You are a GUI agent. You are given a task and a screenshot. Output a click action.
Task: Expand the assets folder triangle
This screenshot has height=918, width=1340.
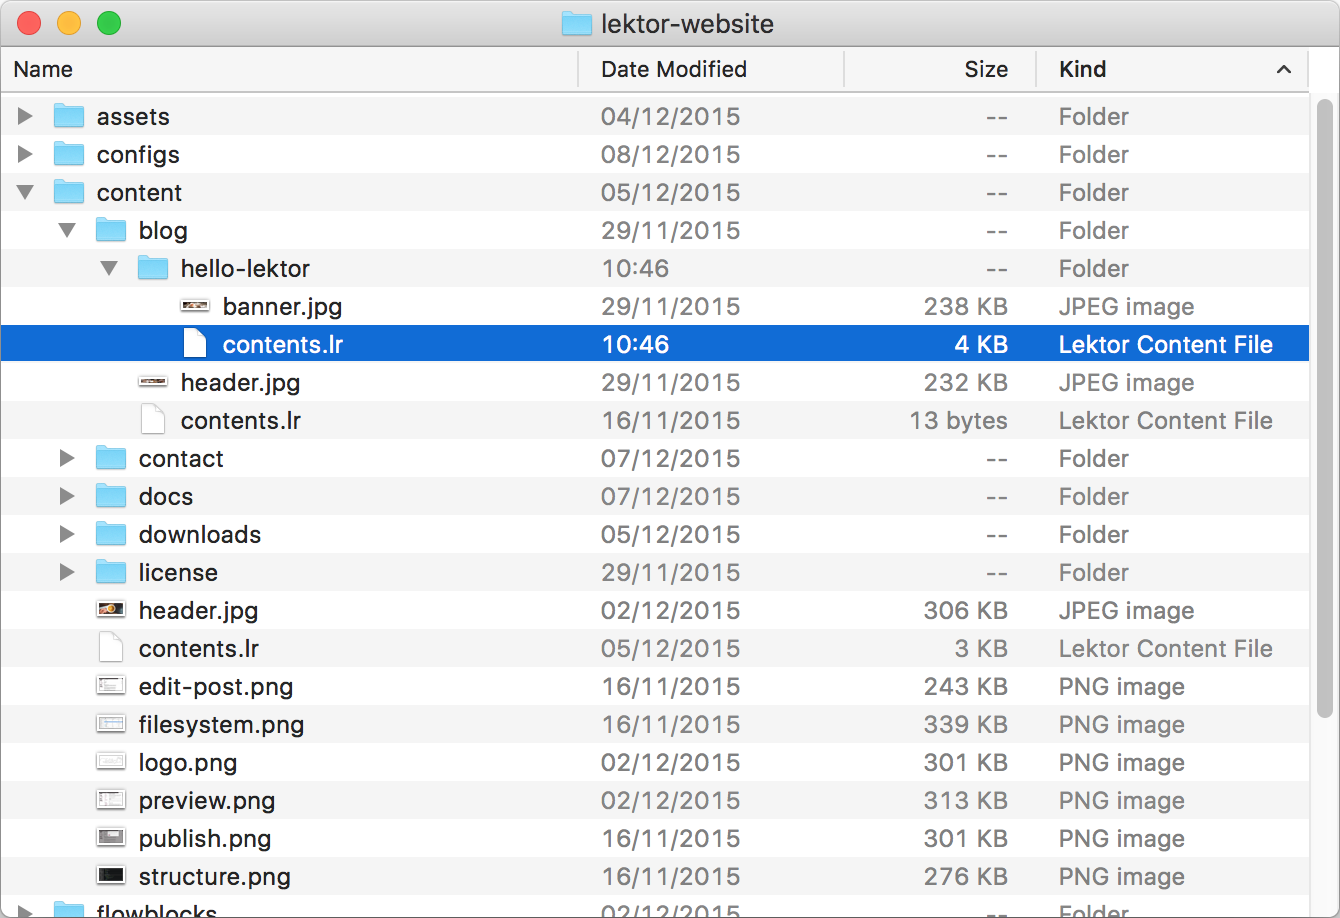coord(25,116)
